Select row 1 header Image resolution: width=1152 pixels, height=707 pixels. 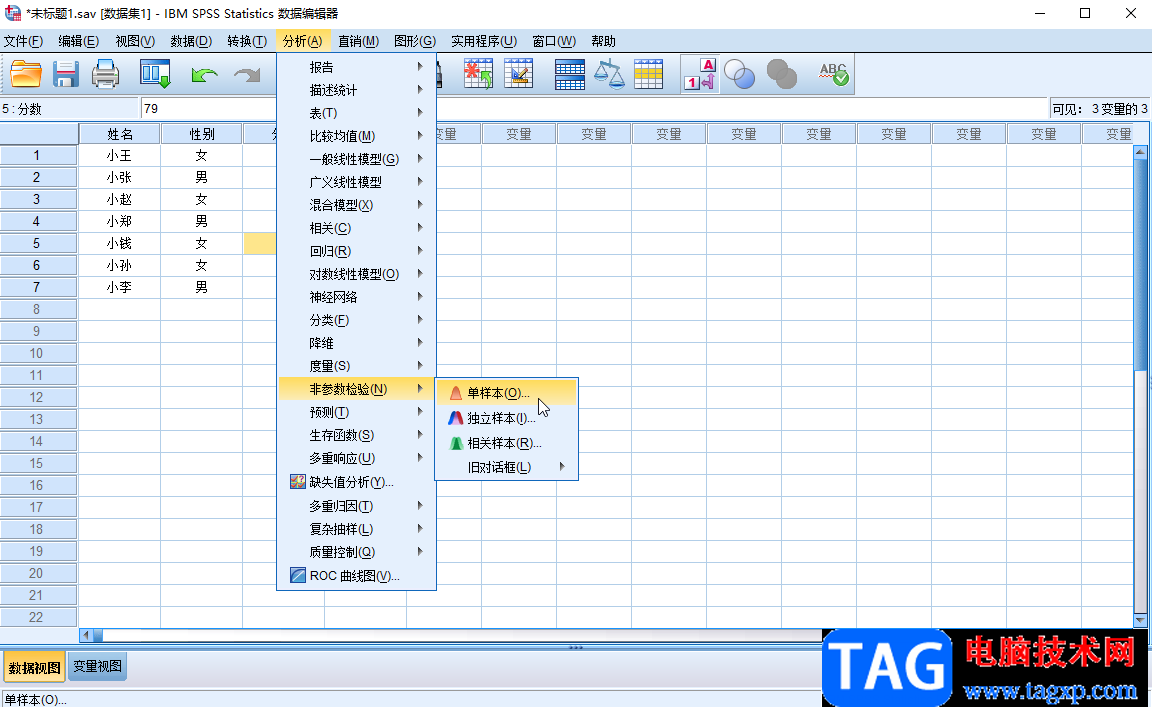pyautogui.click(x=38, y=156)
